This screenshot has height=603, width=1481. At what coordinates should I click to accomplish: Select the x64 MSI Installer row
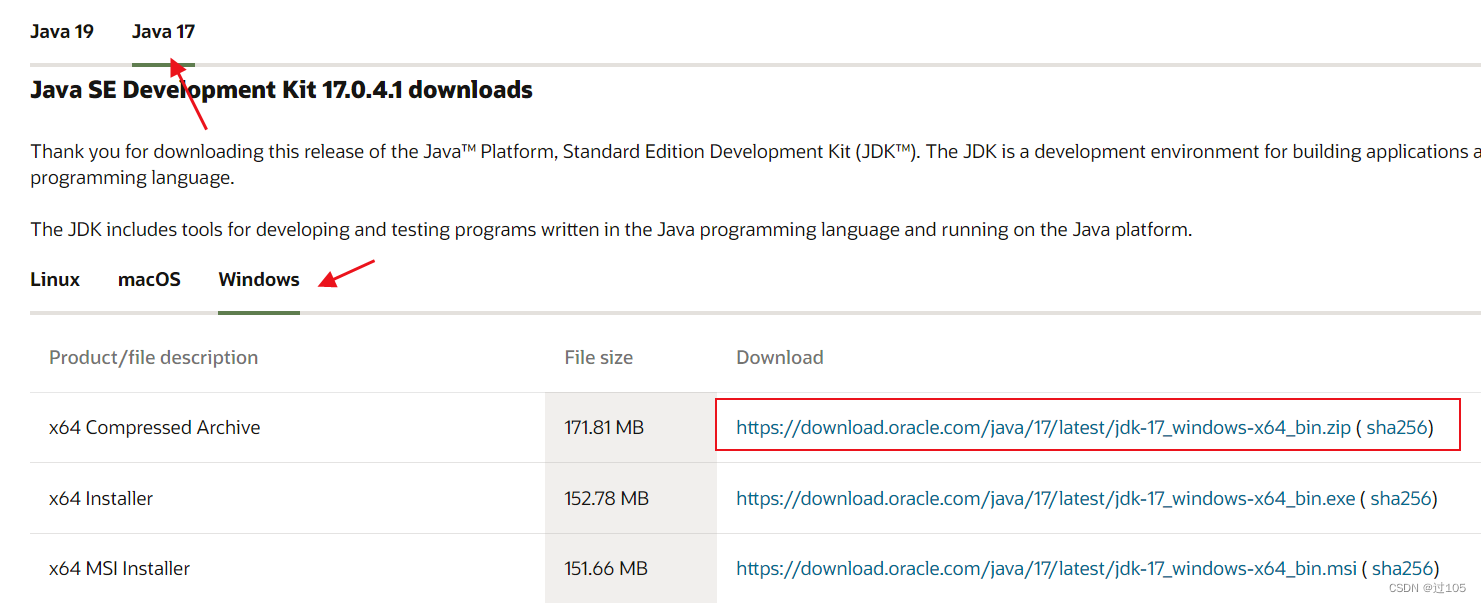[120, 567]
